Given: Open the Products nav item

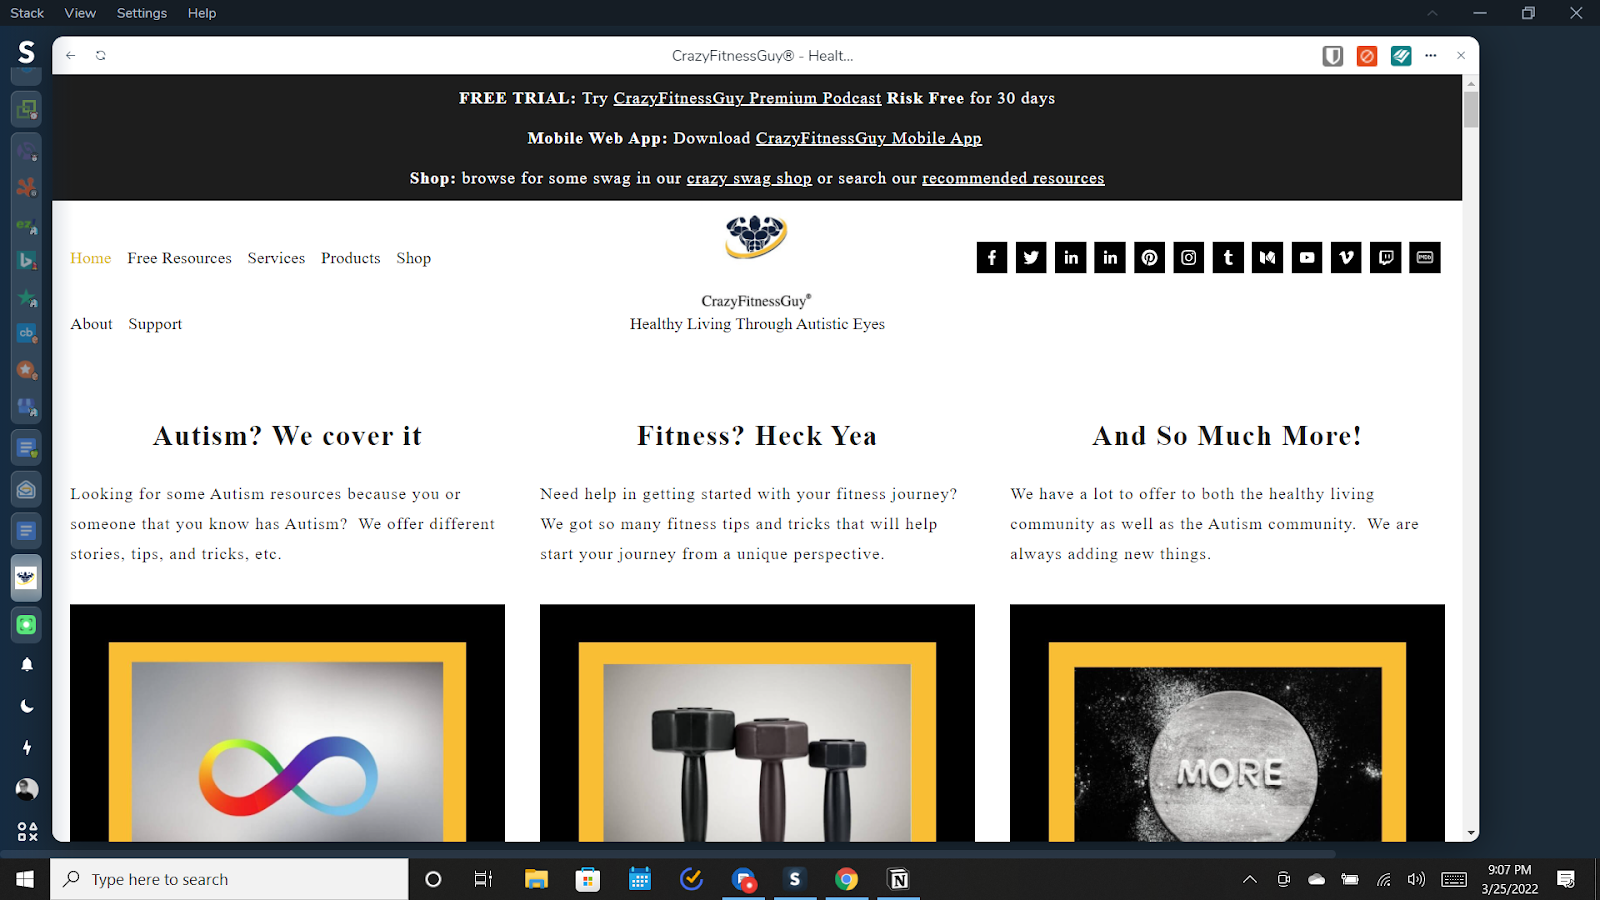Looking at the screenshot, I should coord(351,258).
